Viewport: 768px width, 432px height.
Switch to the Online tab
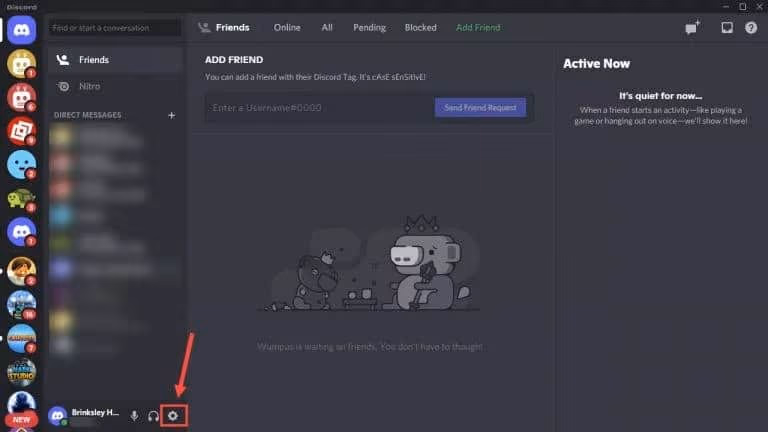(x=287, y=28)
